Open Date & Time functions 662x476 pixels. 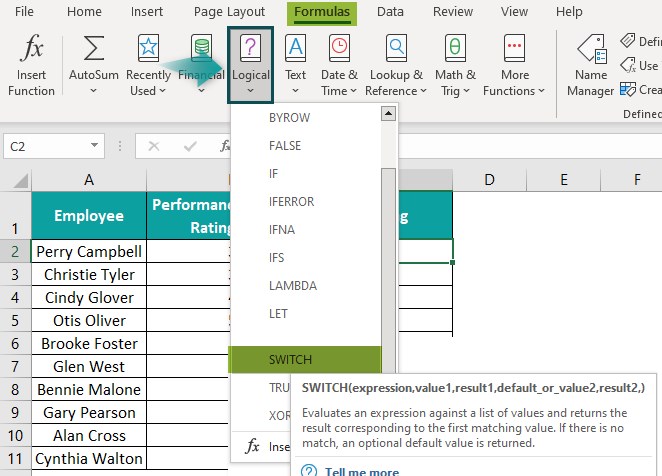point(339,65)
